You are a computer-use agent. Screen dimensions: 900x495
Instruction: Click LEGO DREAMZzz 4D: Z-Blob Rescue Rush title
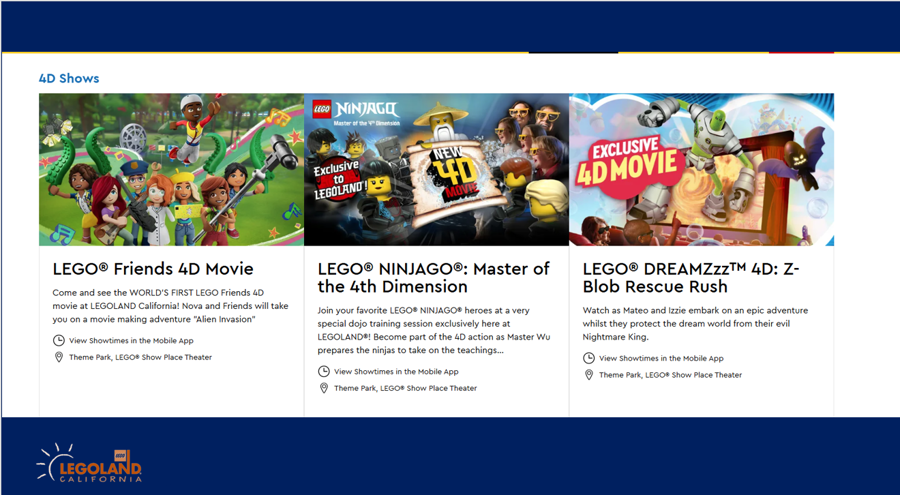point(690,277)
